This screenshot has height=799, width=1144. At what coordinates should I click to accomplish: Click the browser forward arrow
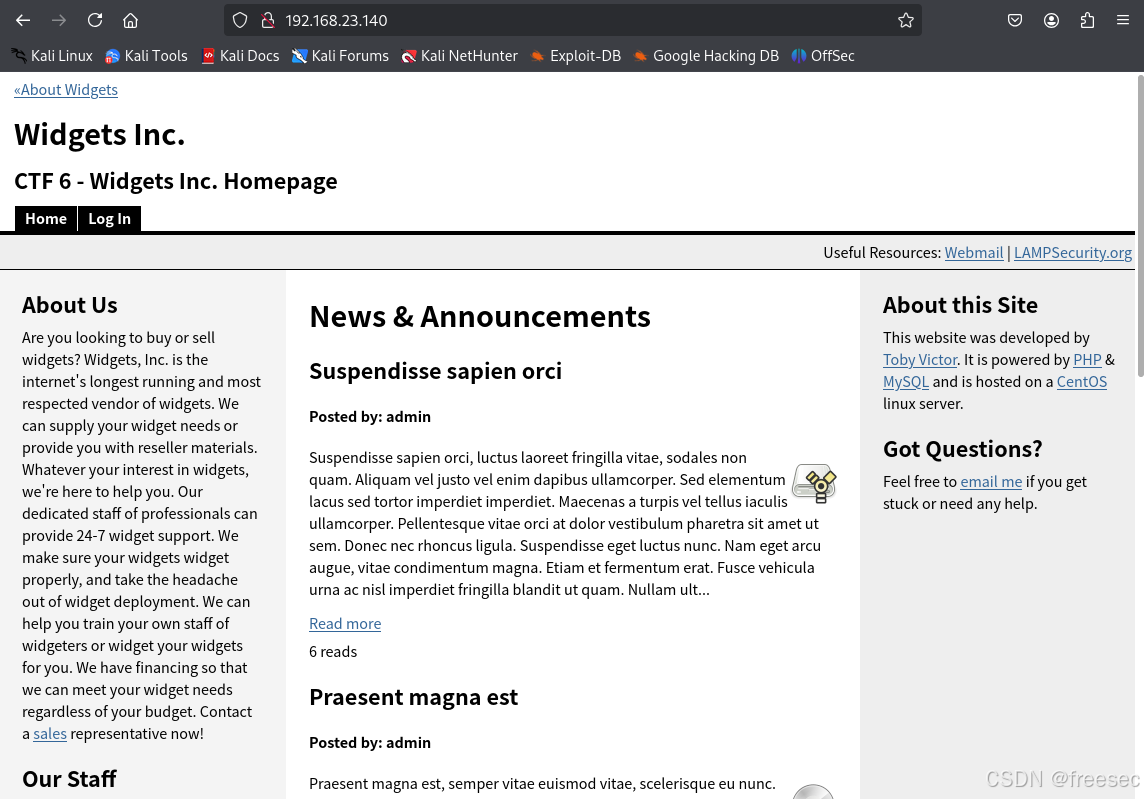click(x=59, y=20)
